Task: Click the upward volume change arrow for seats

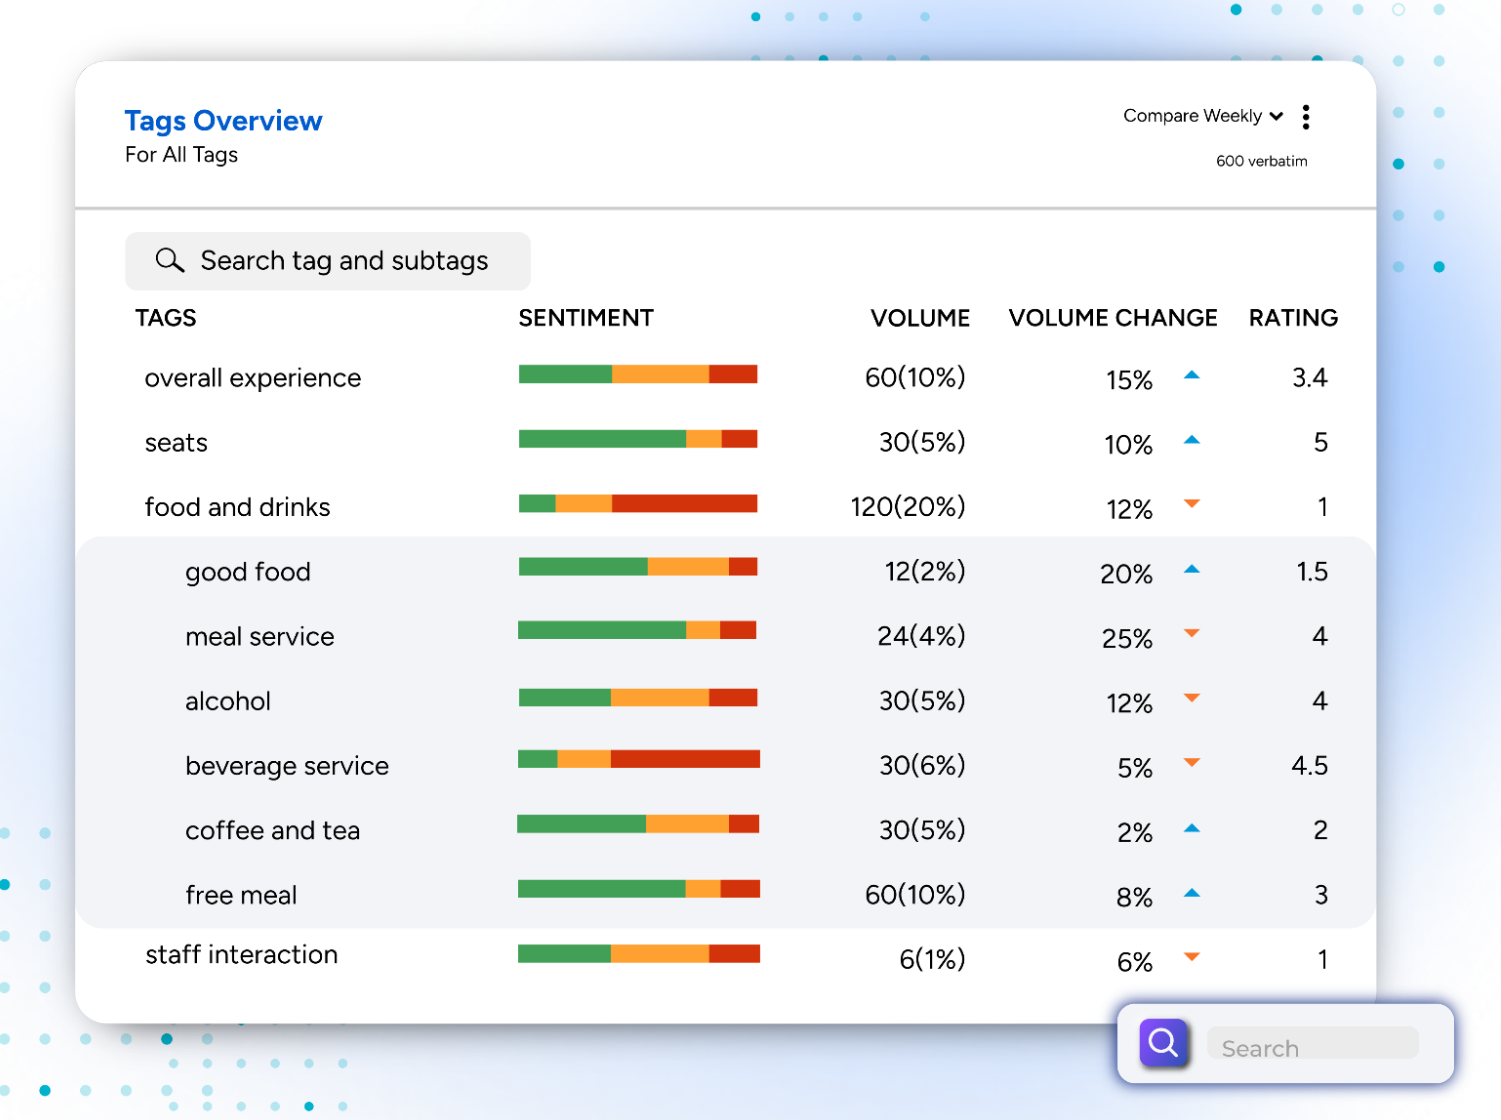Action: (1192, 440)
